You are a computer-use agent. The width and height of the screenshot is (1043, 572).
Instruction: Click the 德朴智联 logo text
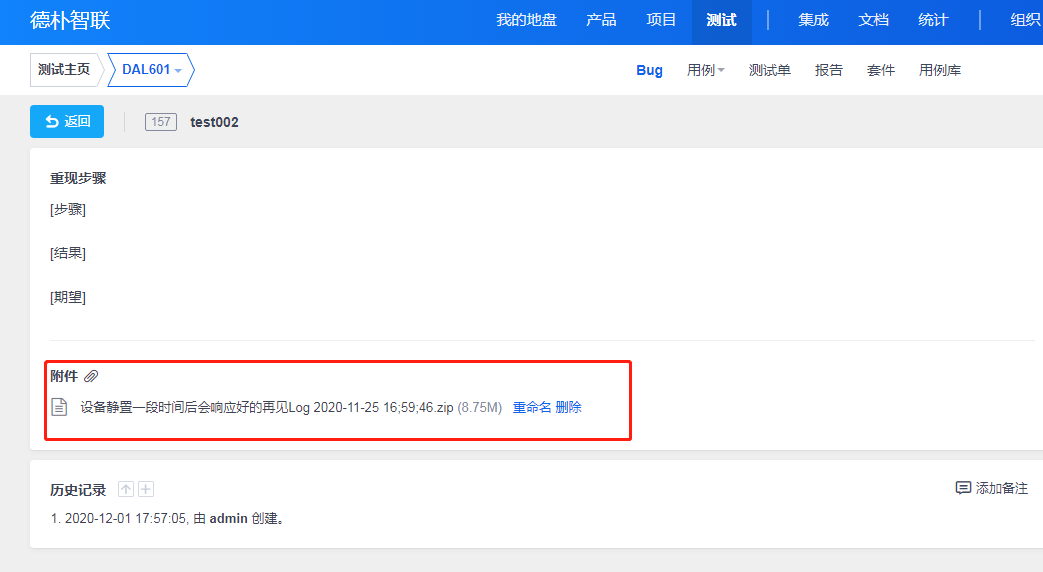[x=70, y=21]
